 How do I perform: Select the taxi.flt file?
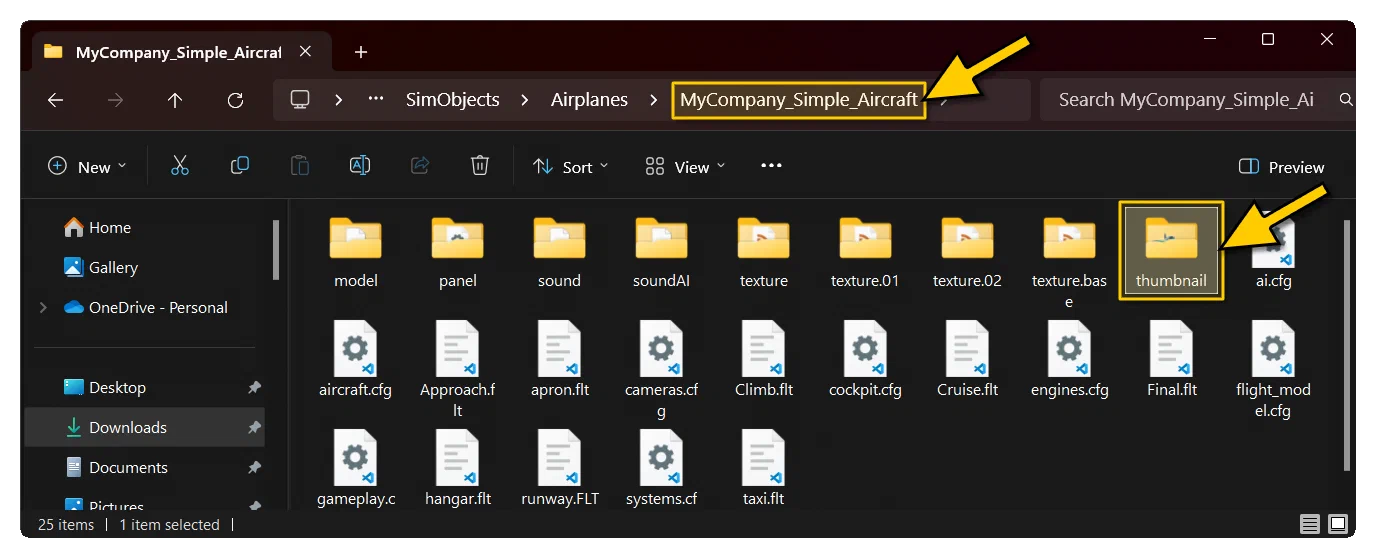[764, 468]
